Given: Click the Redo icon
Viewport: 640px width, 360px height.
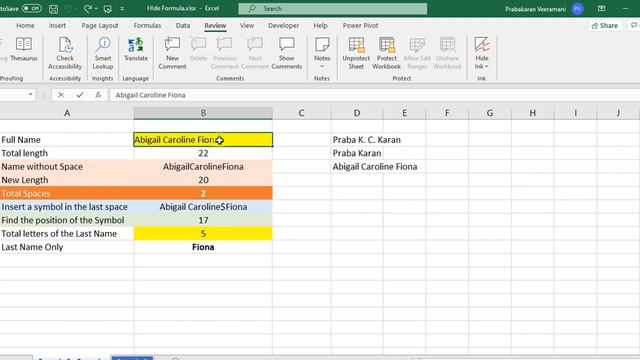Looking at the screenshot, I should [87, 9].
